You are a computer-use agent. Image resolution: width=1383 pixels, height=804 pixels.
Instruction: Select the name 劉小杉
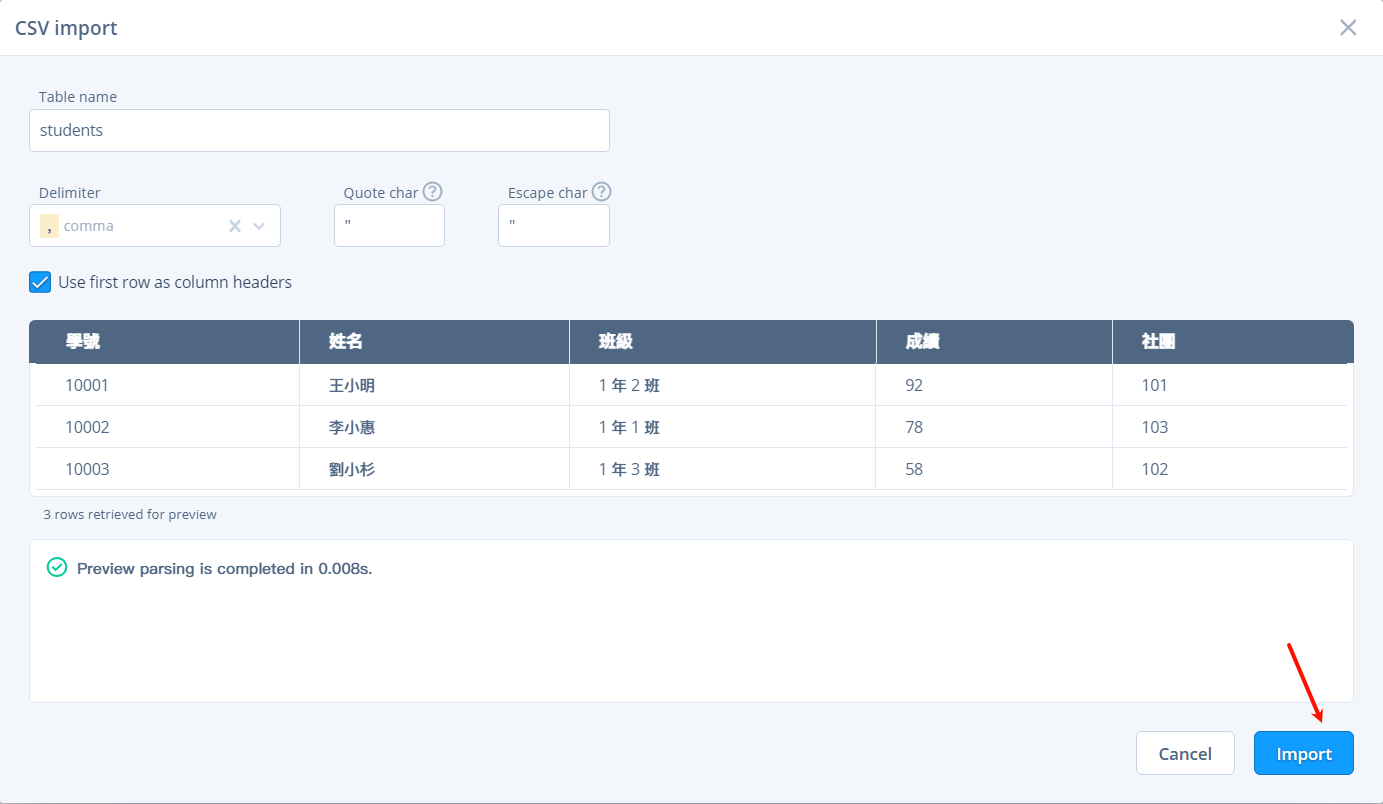pyautogui.click(x=352, y=469)
